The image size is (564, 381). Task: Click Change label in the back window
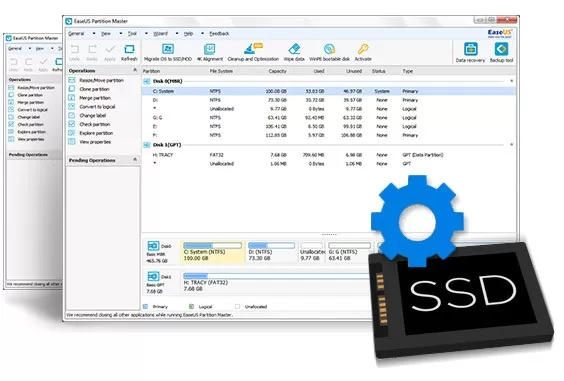[x=24, y=117]
